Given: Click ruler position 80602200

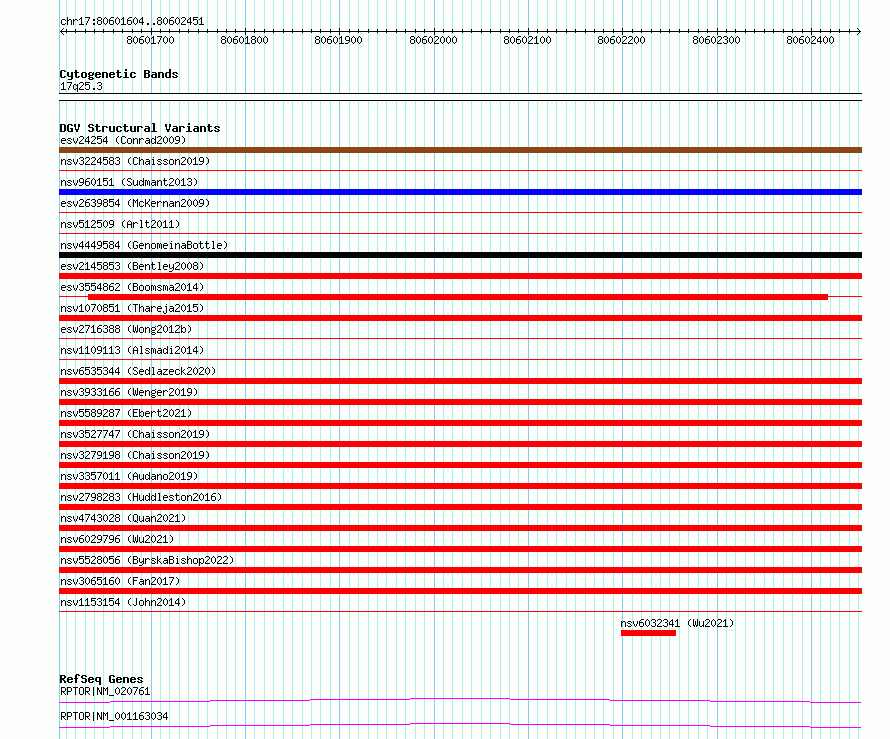Looking at the screenshot, I should point(622,40).
